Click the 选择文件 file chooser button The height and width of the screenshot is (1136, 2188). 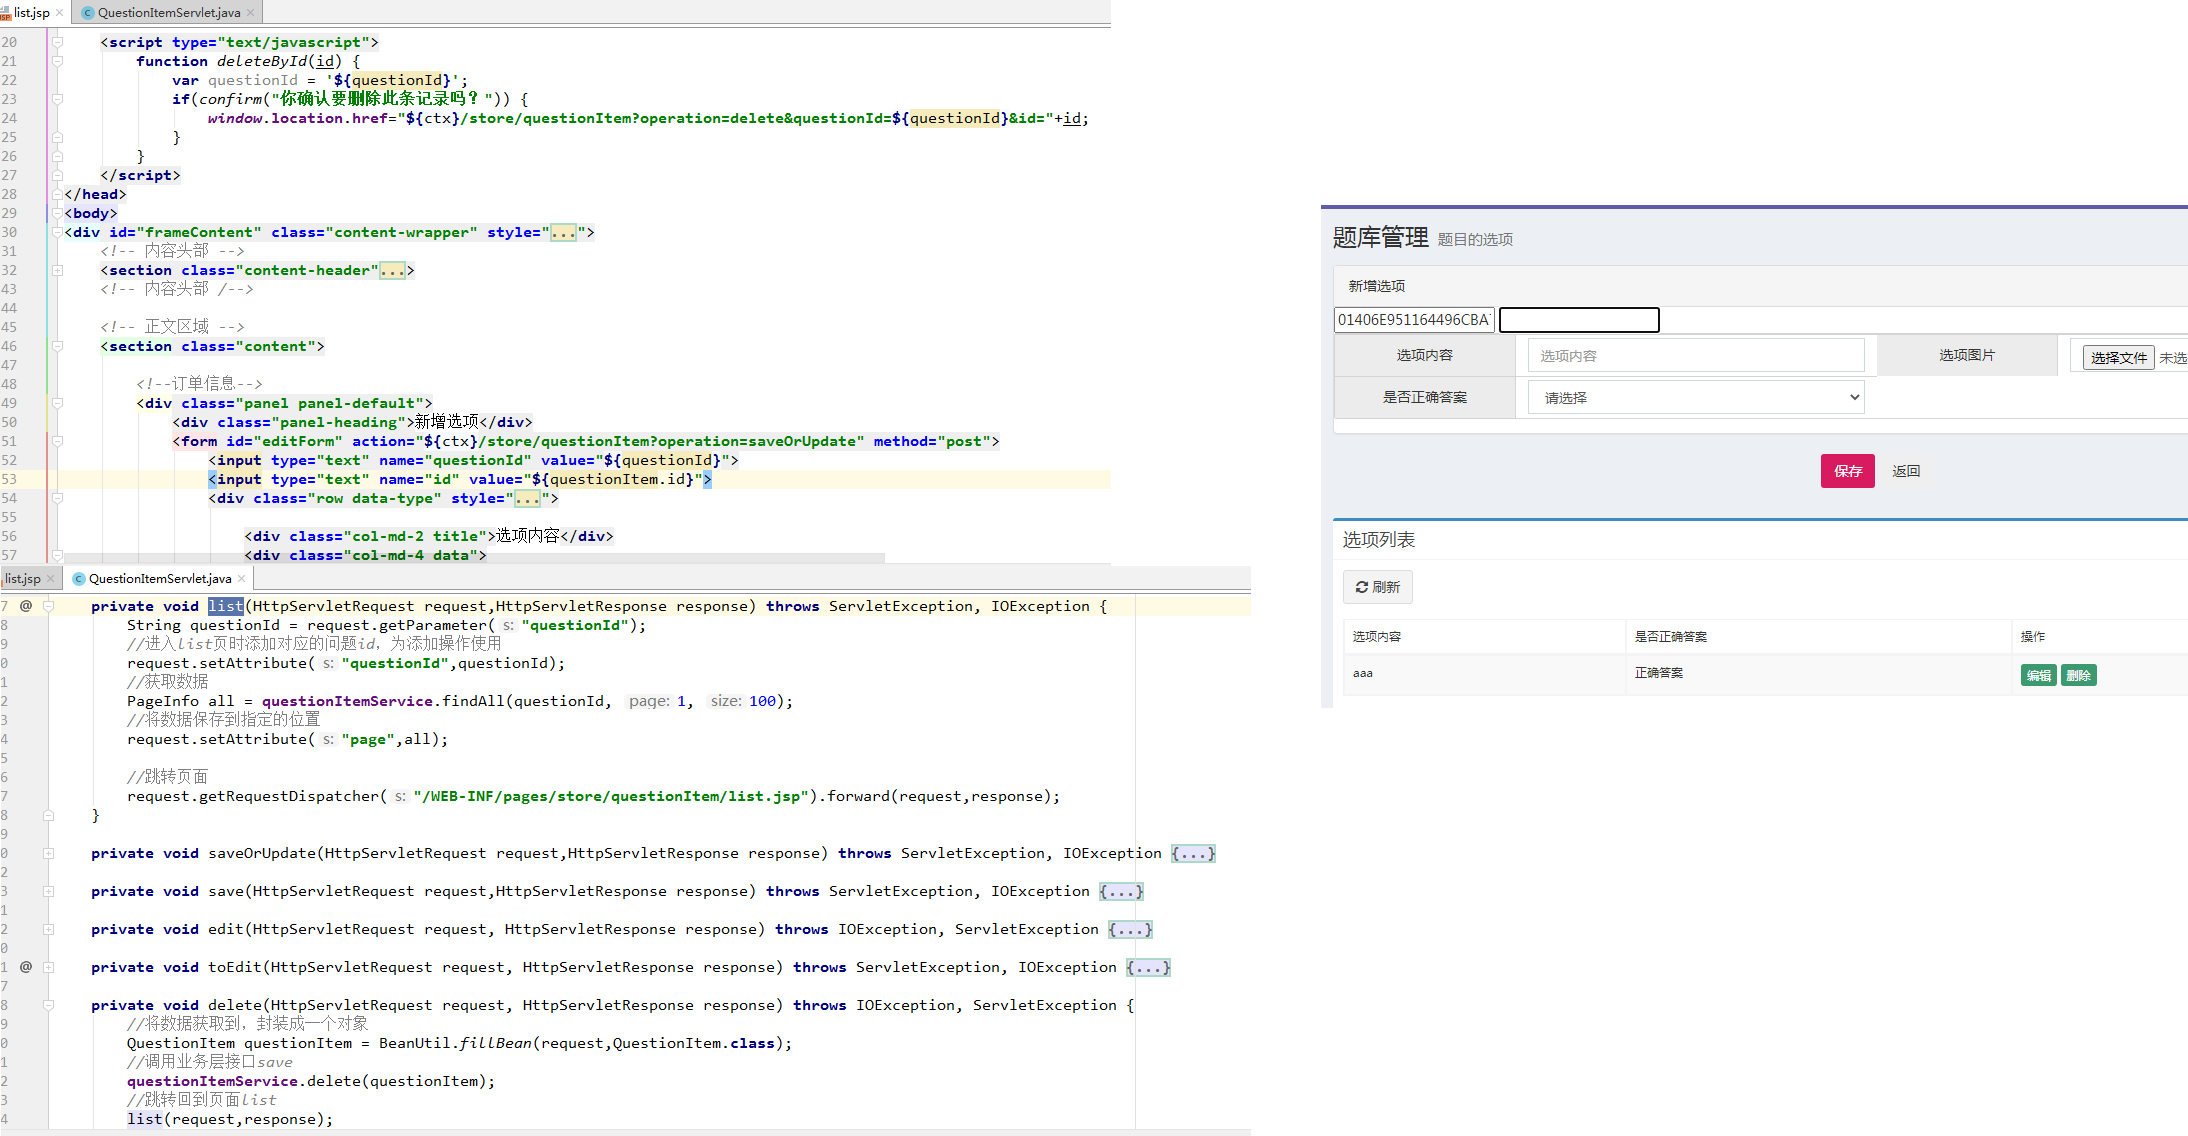click(x=2118, y=358)
